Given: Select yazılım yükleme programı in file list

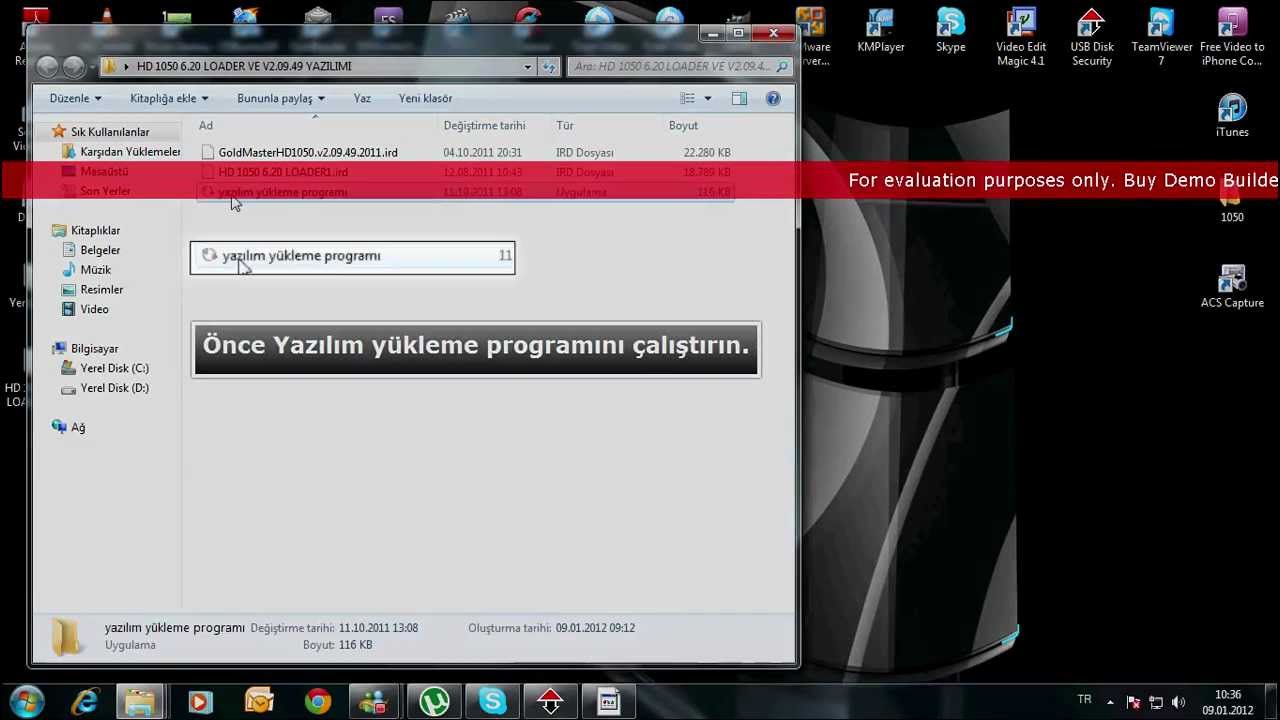Looking at the screenshot, I should (466, 192).
